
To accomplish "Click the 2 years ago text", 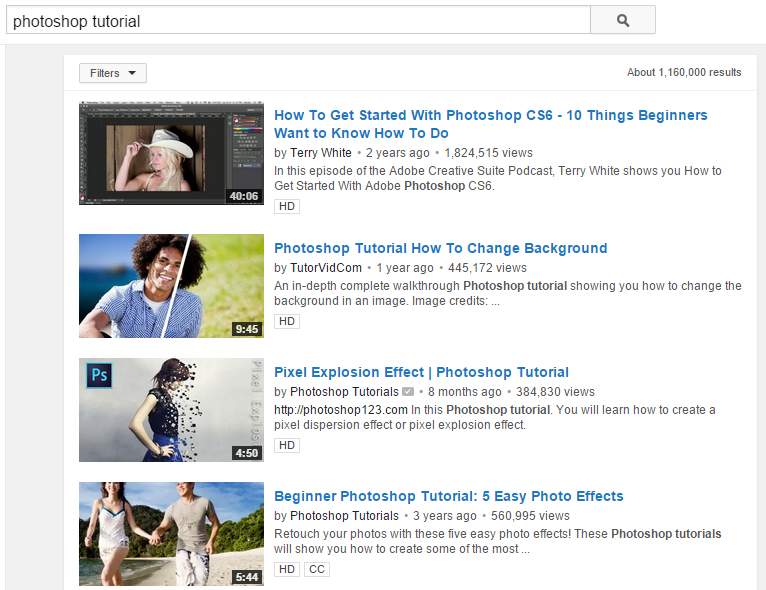I will coord(398,153).
